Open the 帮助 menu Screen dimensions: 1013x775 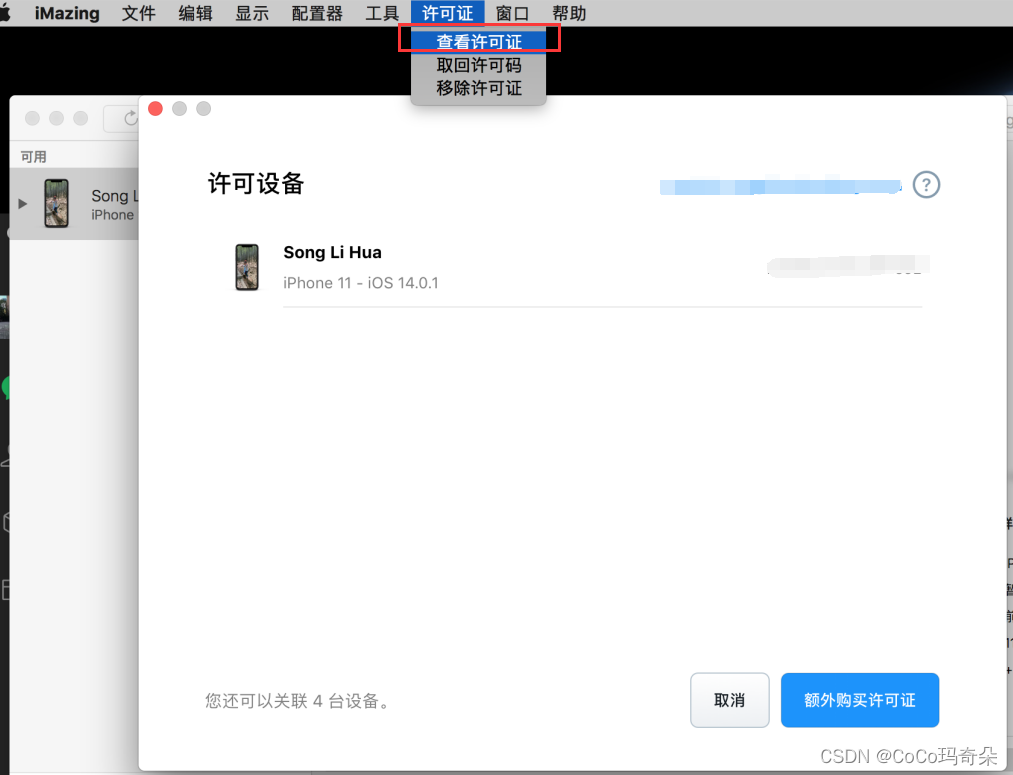click(x=569, y=13)
